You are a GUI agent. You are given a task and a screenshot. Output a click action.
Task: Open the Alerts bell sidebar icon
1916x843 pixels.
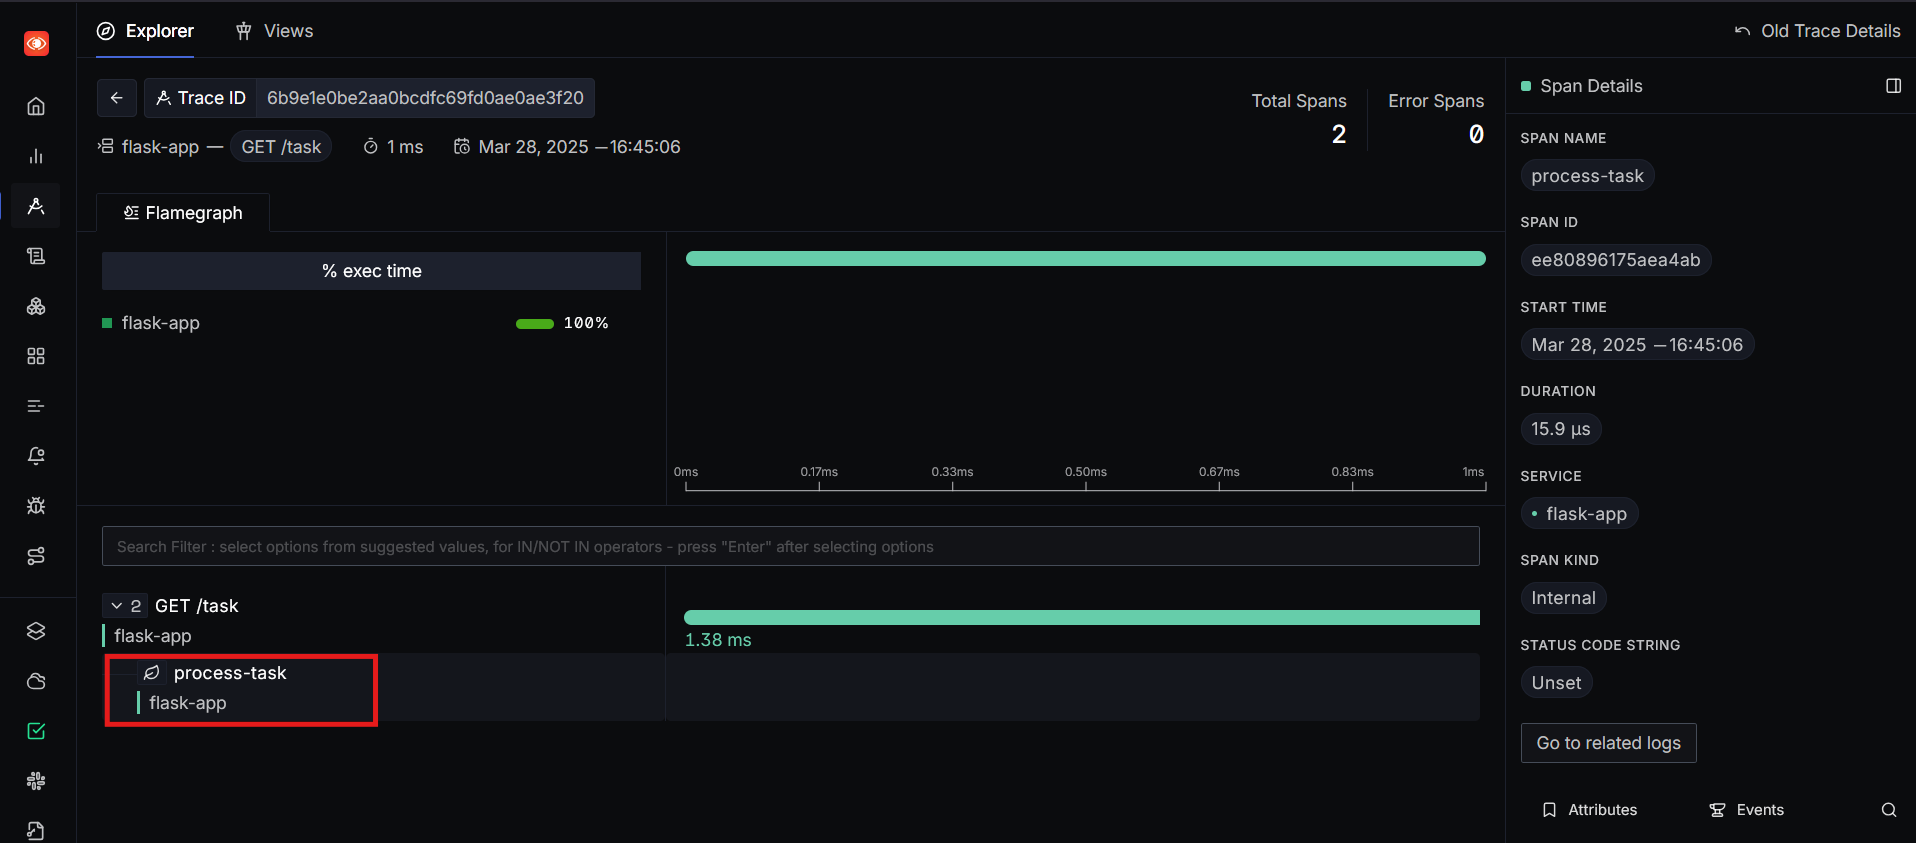click(x=36, y=456)
